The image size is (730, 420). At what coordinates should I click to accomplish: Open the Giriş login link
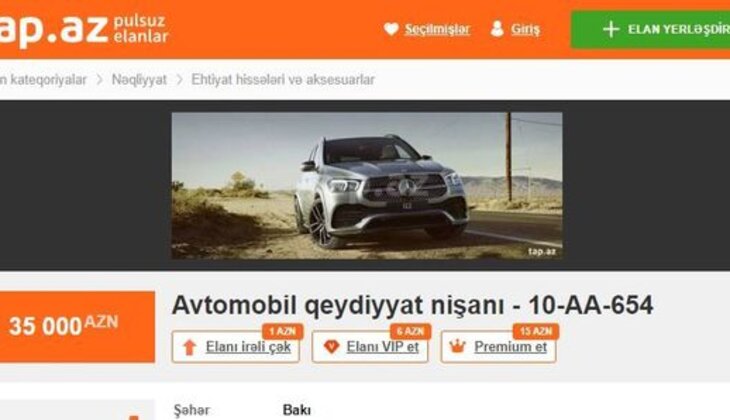[x=525, y=29]
